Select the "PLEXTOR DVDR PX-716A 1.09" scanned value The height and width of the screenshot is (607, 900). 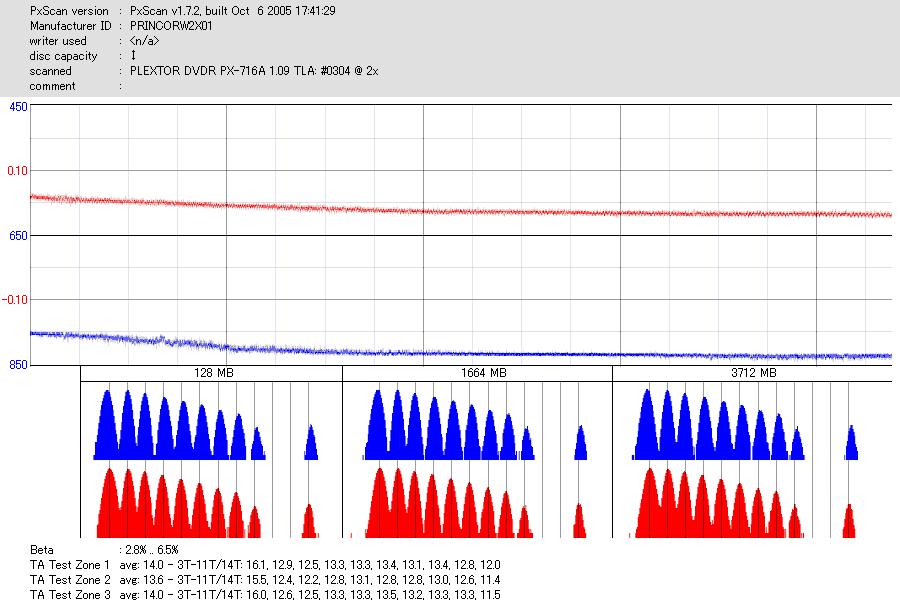point(254,71)
